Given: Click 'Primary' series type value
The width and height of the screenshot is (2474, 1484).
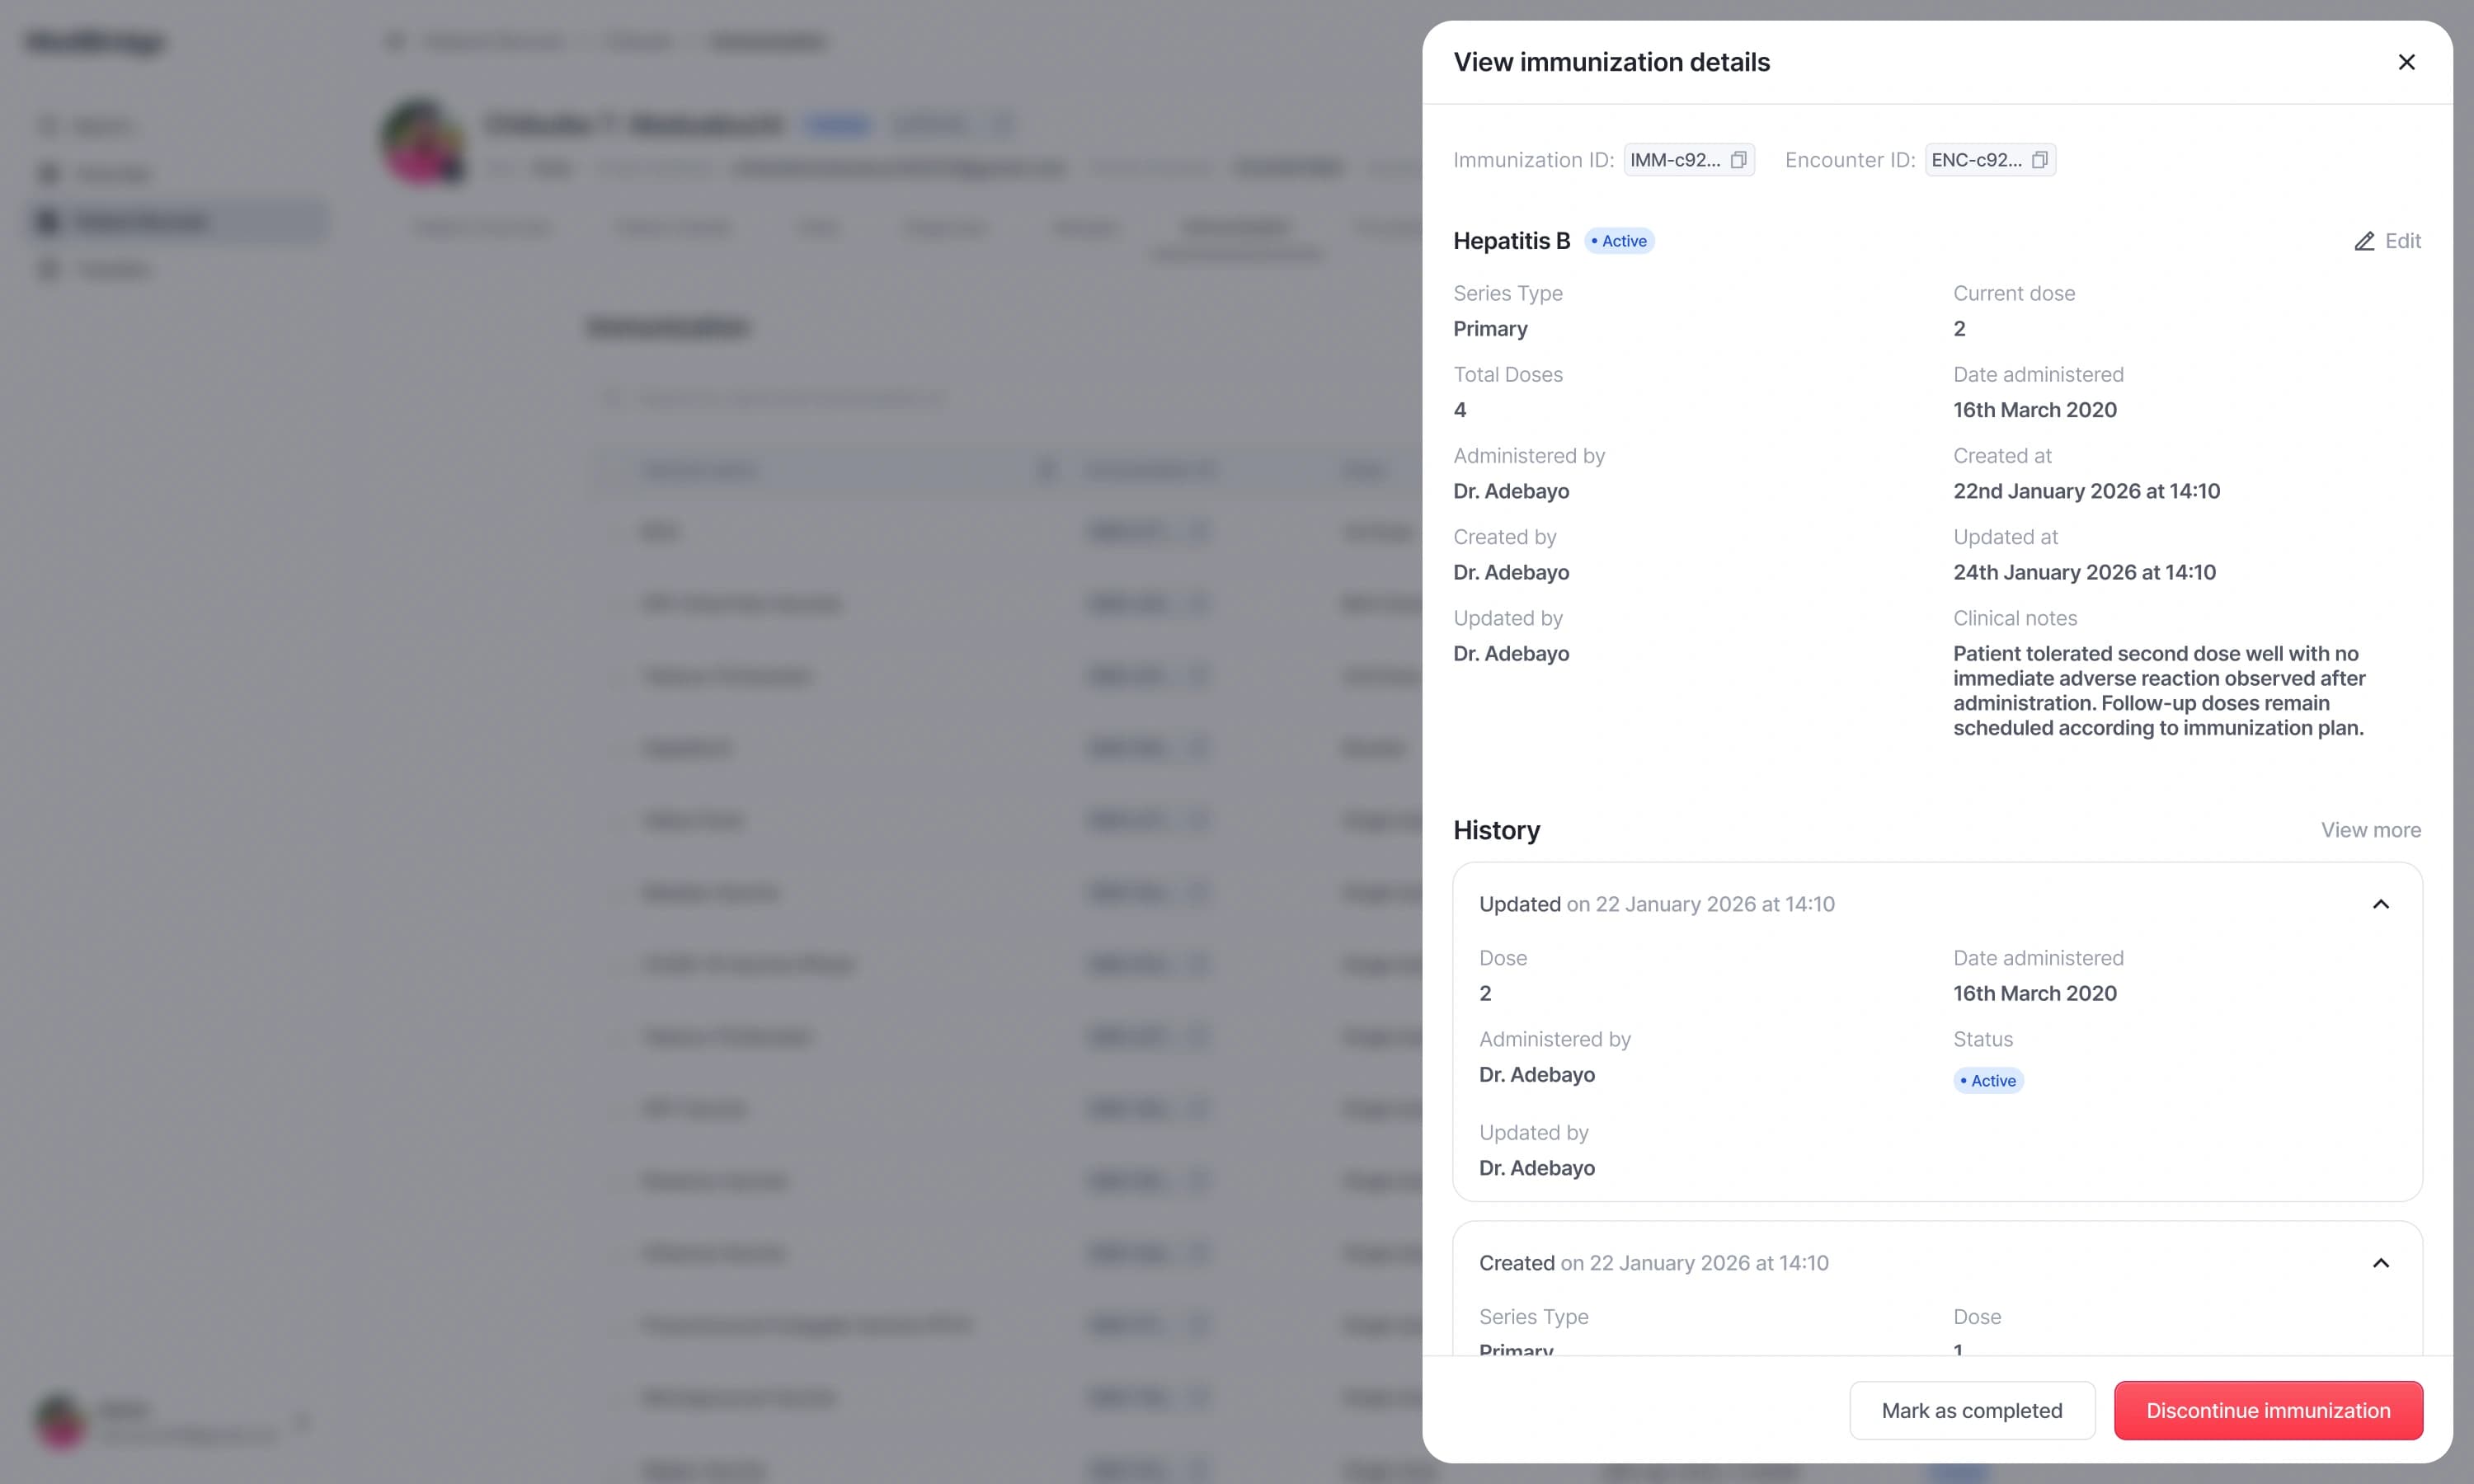Looking at the screenshot, I should [x=1490, y=329].
